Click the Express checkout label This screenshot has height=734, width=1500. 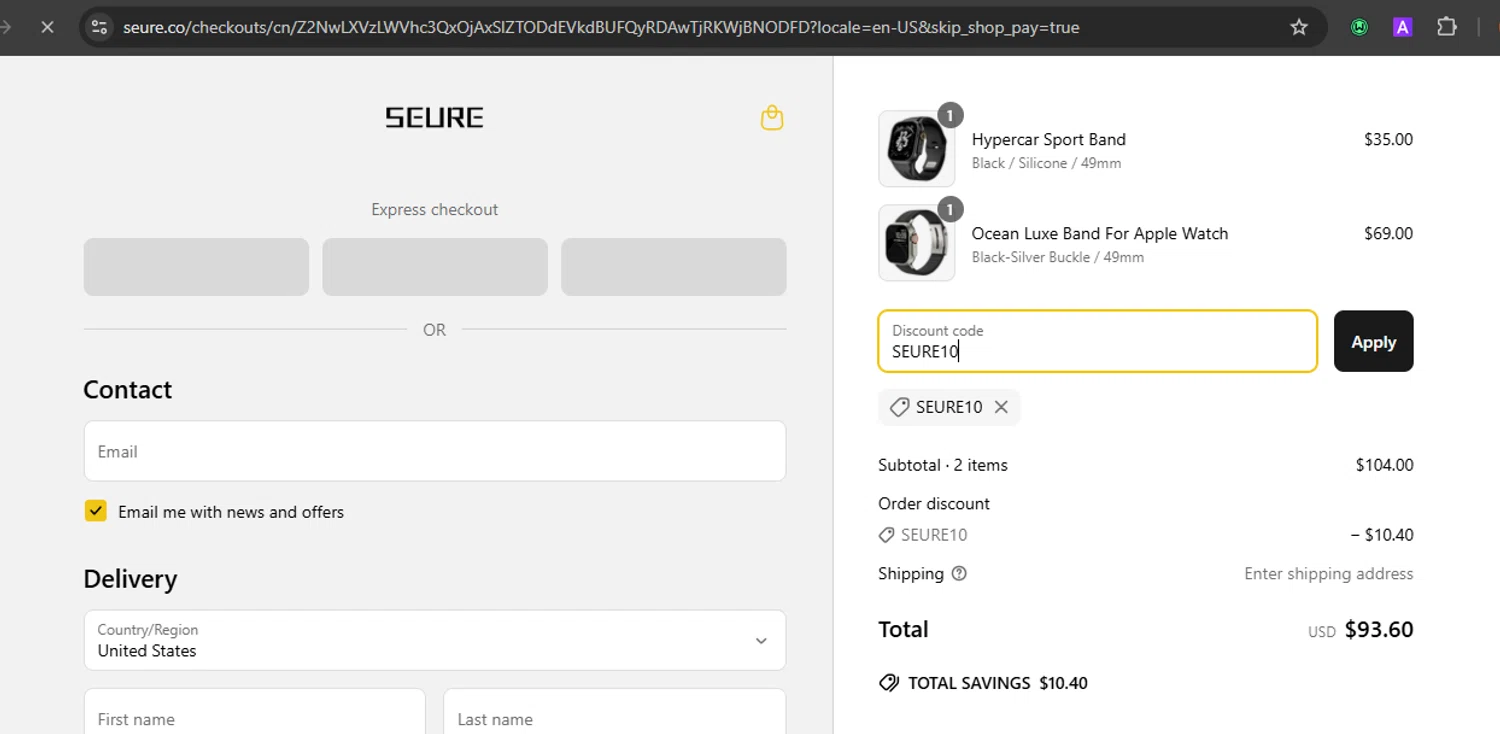[x=434, y=209]
